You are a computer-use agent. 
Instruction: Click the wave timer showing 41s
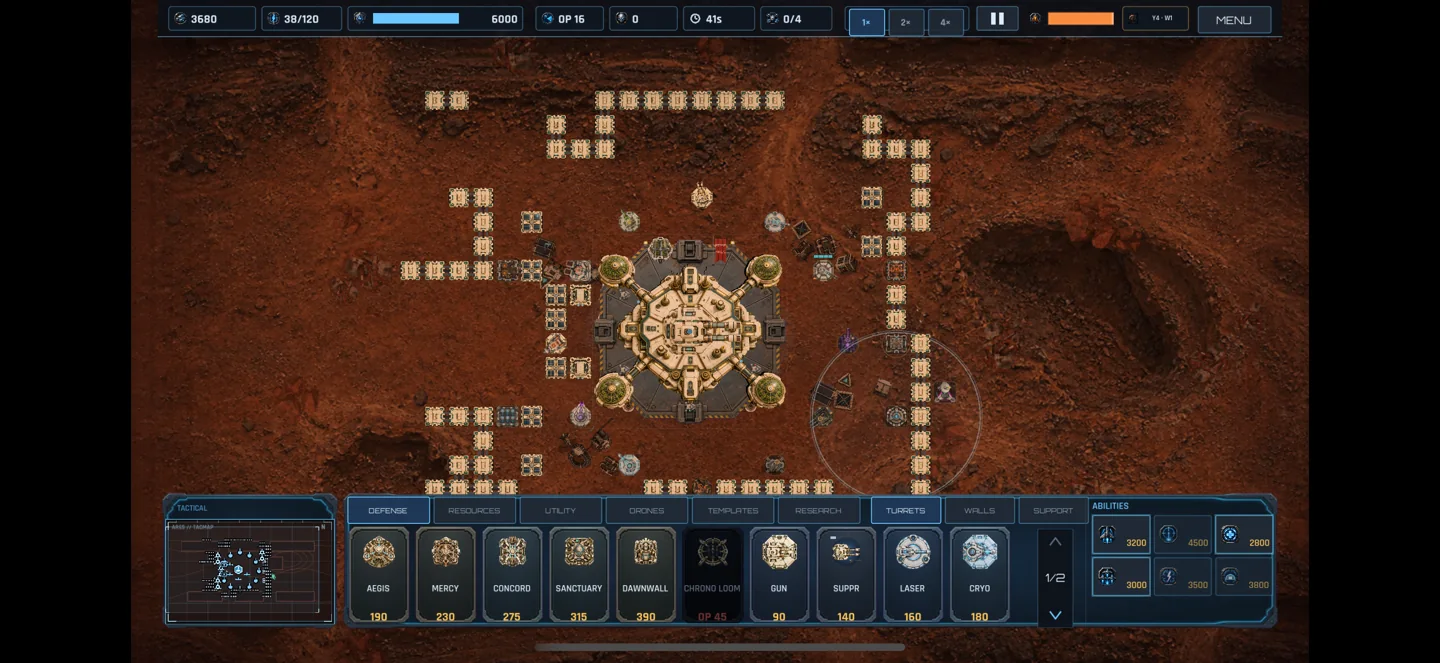tap(719, 19)
